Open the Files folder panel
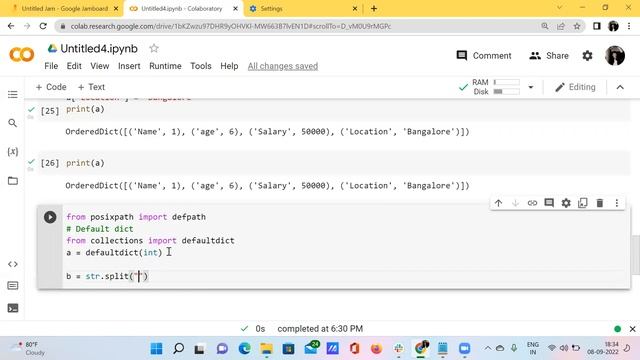 [x=13, y=180]
